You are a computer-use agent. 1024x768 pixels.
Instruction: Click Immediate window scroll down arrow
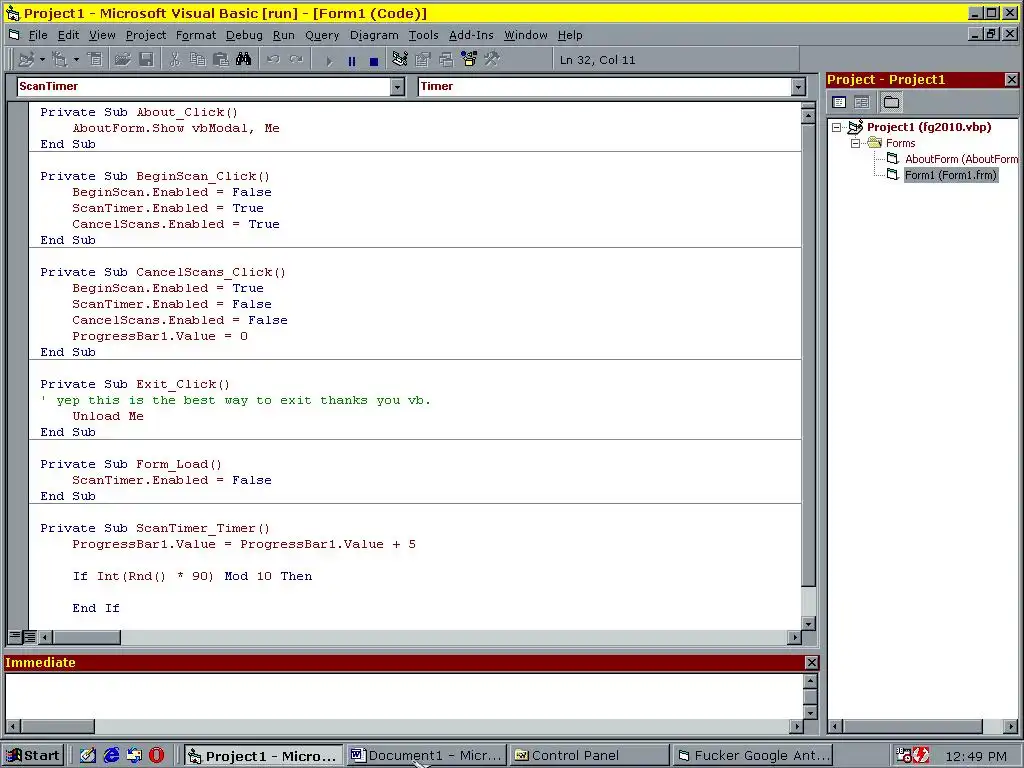(x=810, y=713)
